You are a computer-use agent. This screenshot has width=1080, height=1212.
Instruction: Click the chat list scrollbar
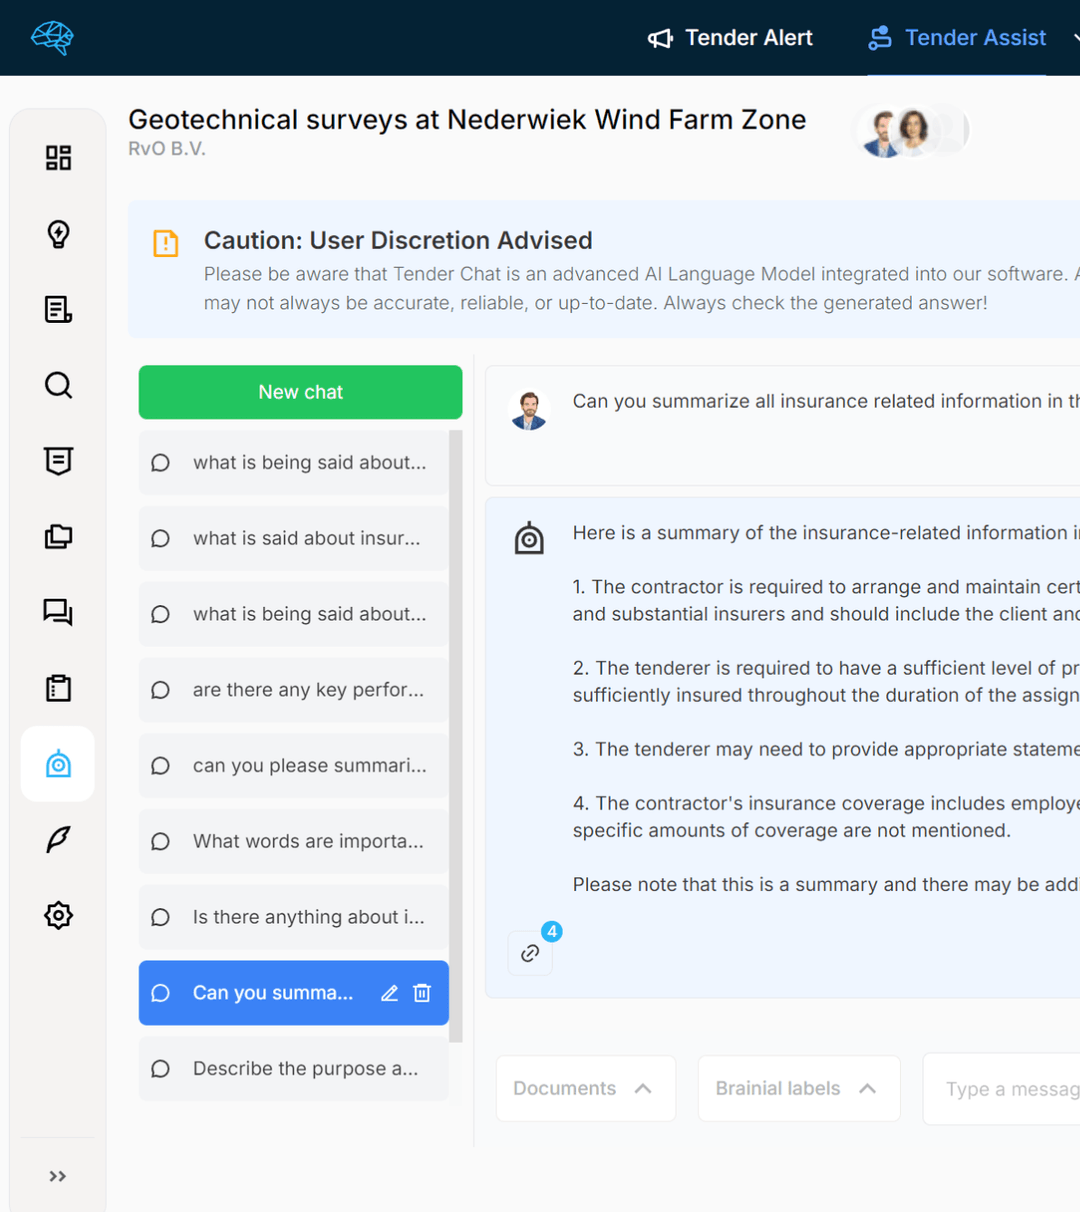(456, 736)
